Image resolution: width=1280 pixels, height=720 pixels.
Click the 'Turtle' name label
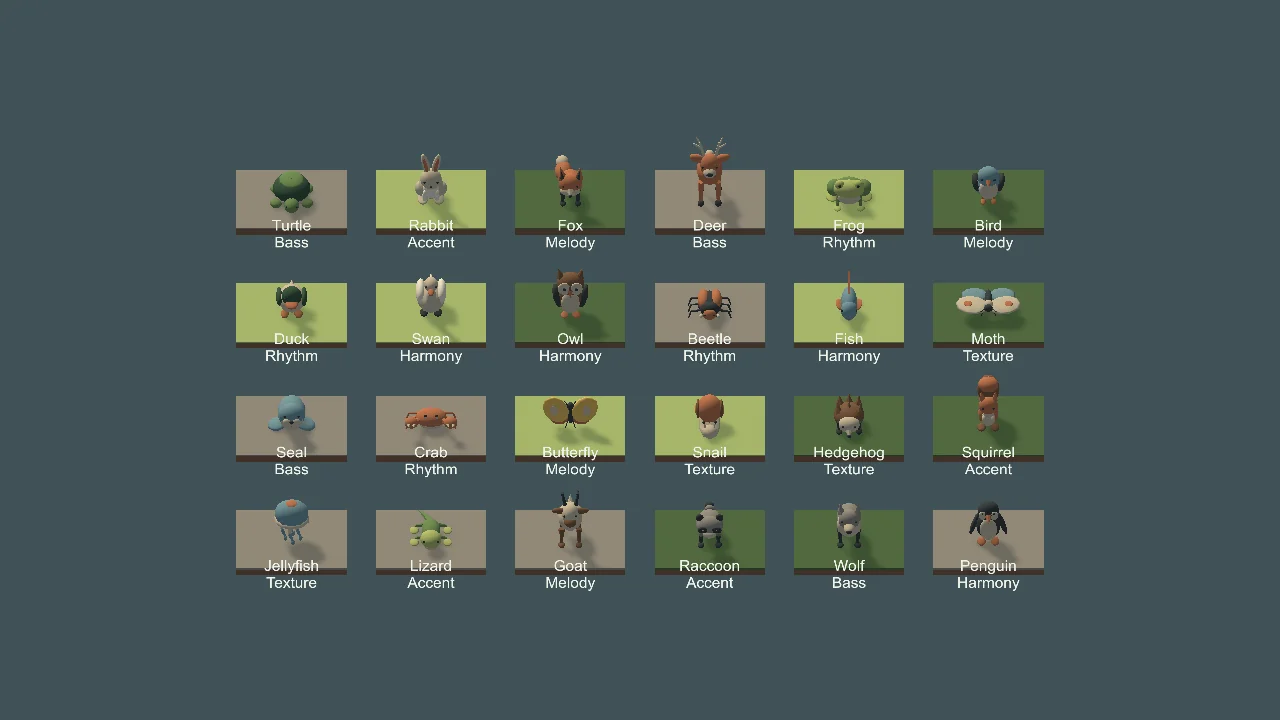click(x=291, y=226)
